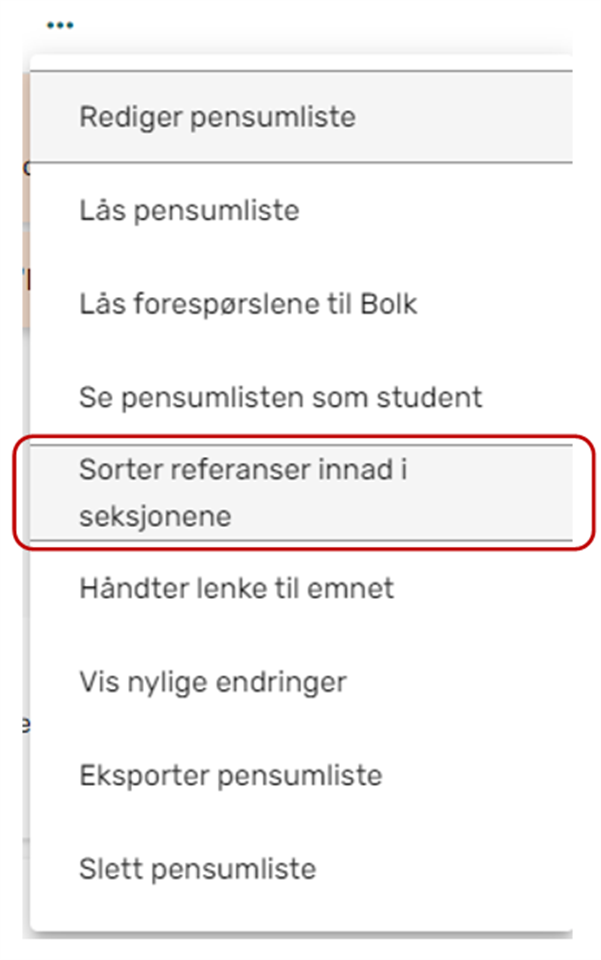Click Lås forespørslene til Bolk
The height and width of the screenshot is (960, 601).
247,304
